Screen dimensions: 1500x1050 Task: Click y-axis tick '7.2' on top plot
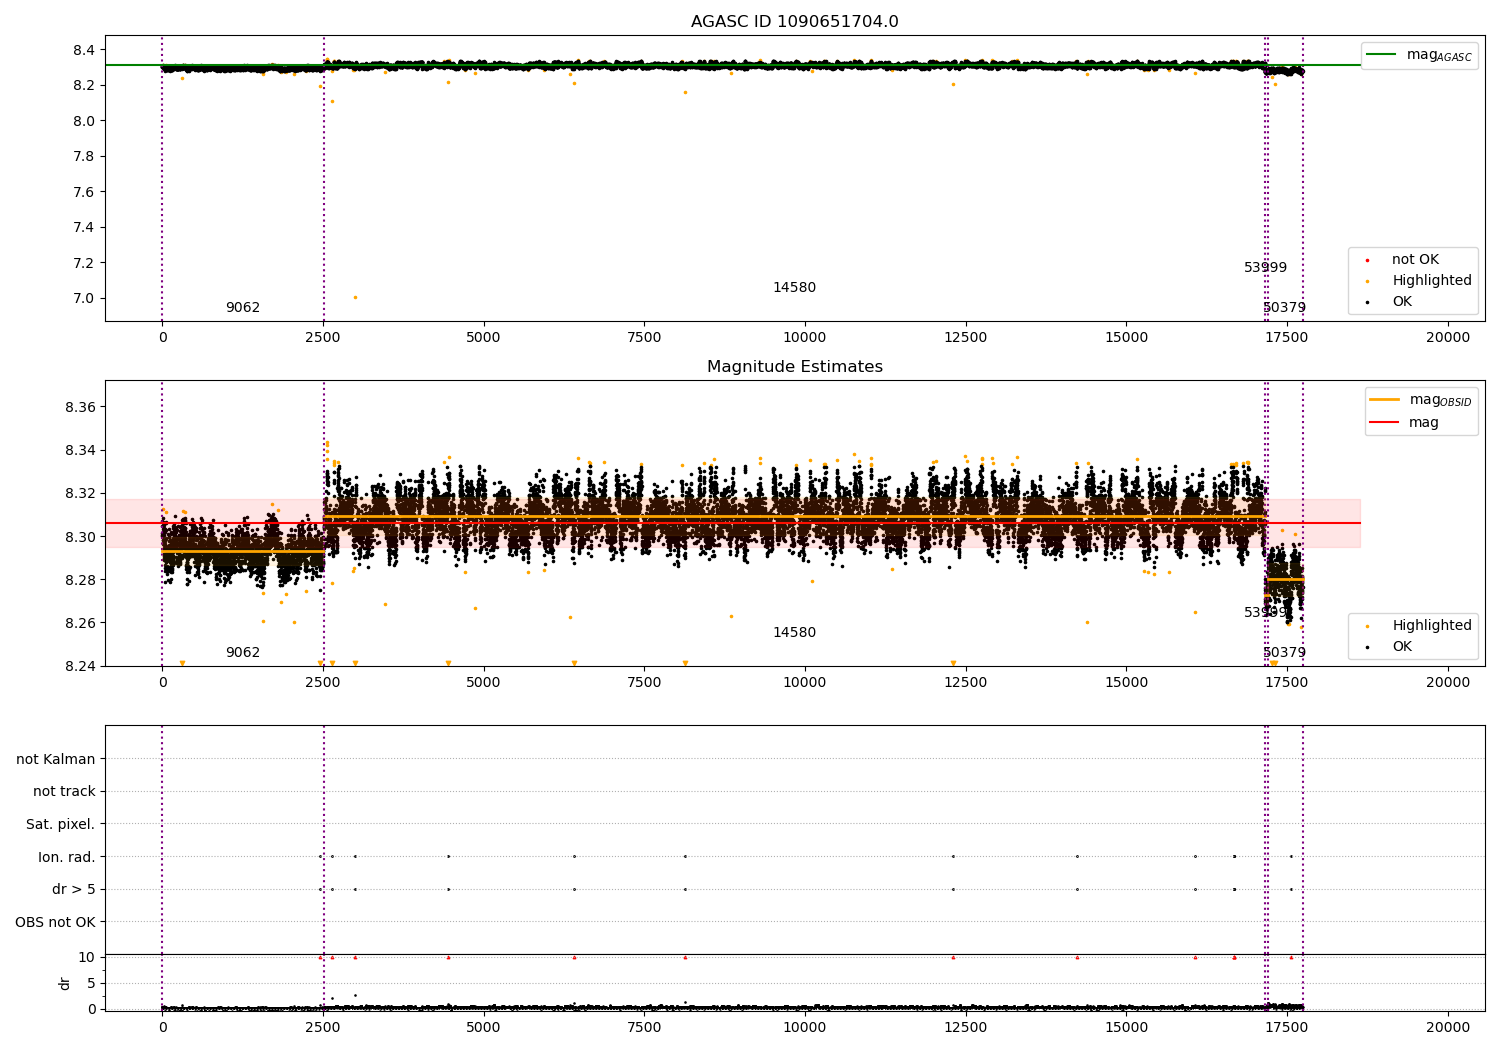pyautogui.click(x=84, y=263)
